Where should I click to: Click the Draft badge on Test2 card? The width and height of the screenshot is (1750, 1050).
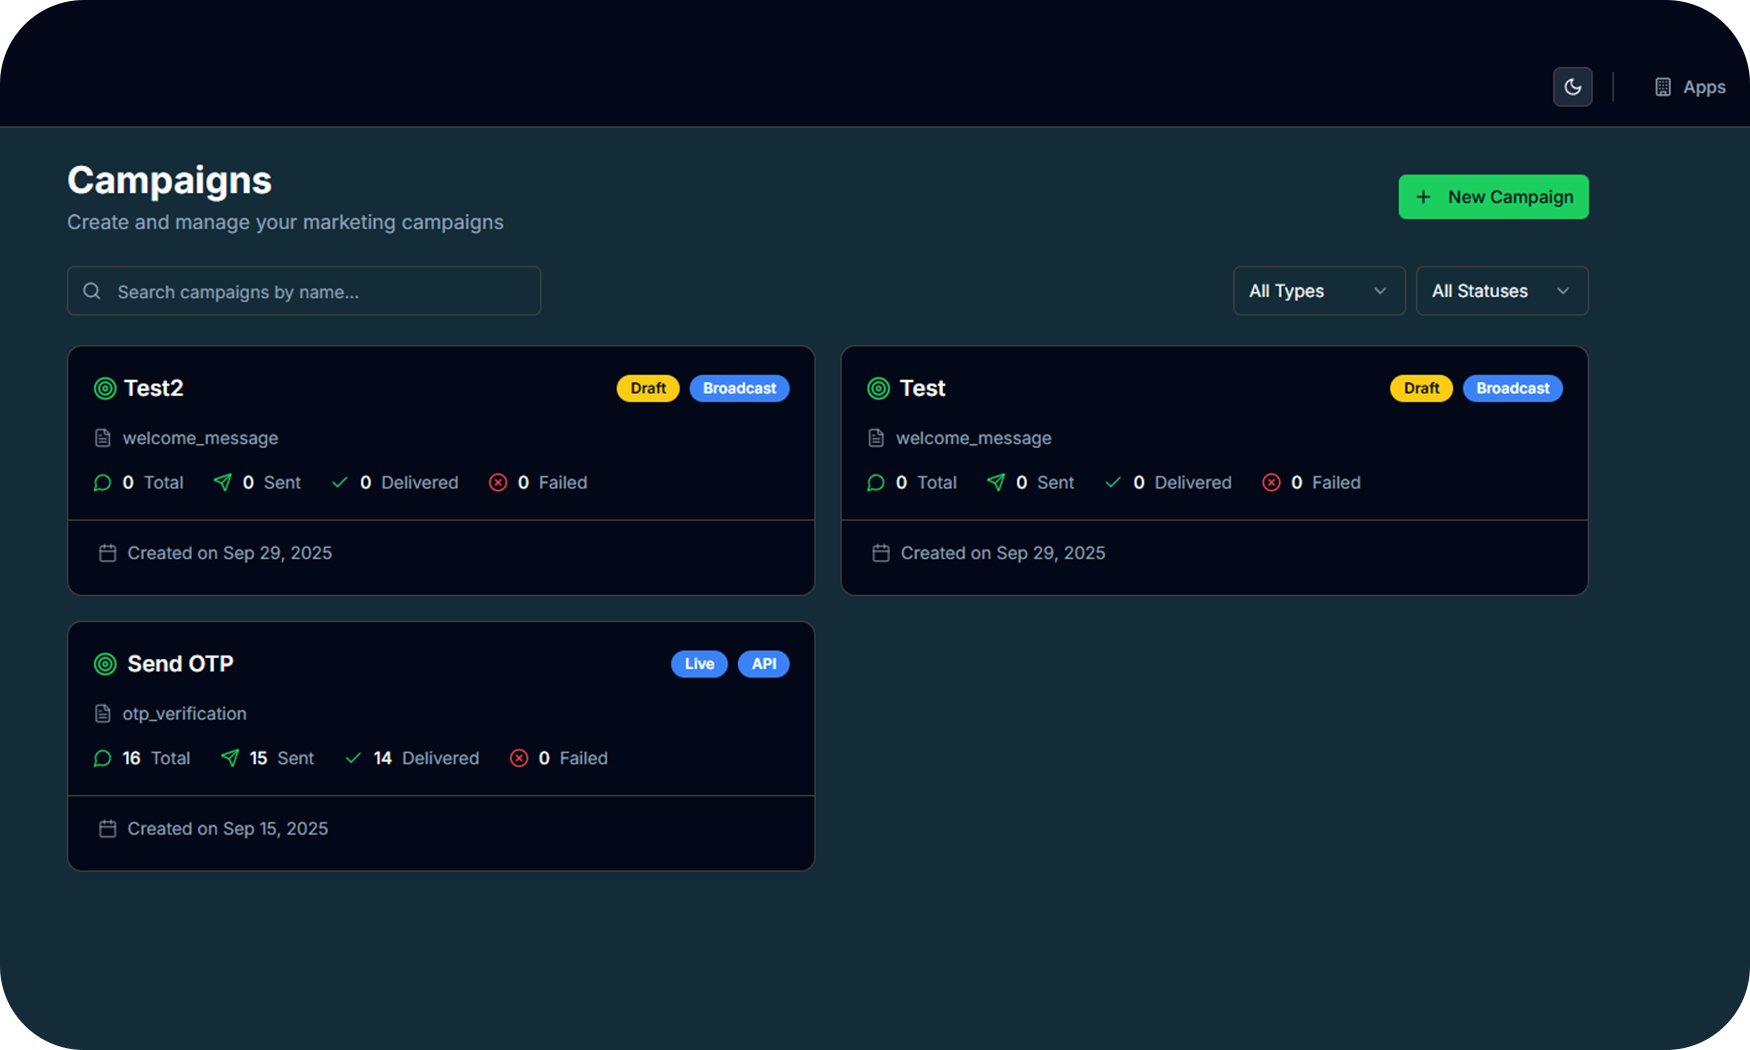[647, 388]
